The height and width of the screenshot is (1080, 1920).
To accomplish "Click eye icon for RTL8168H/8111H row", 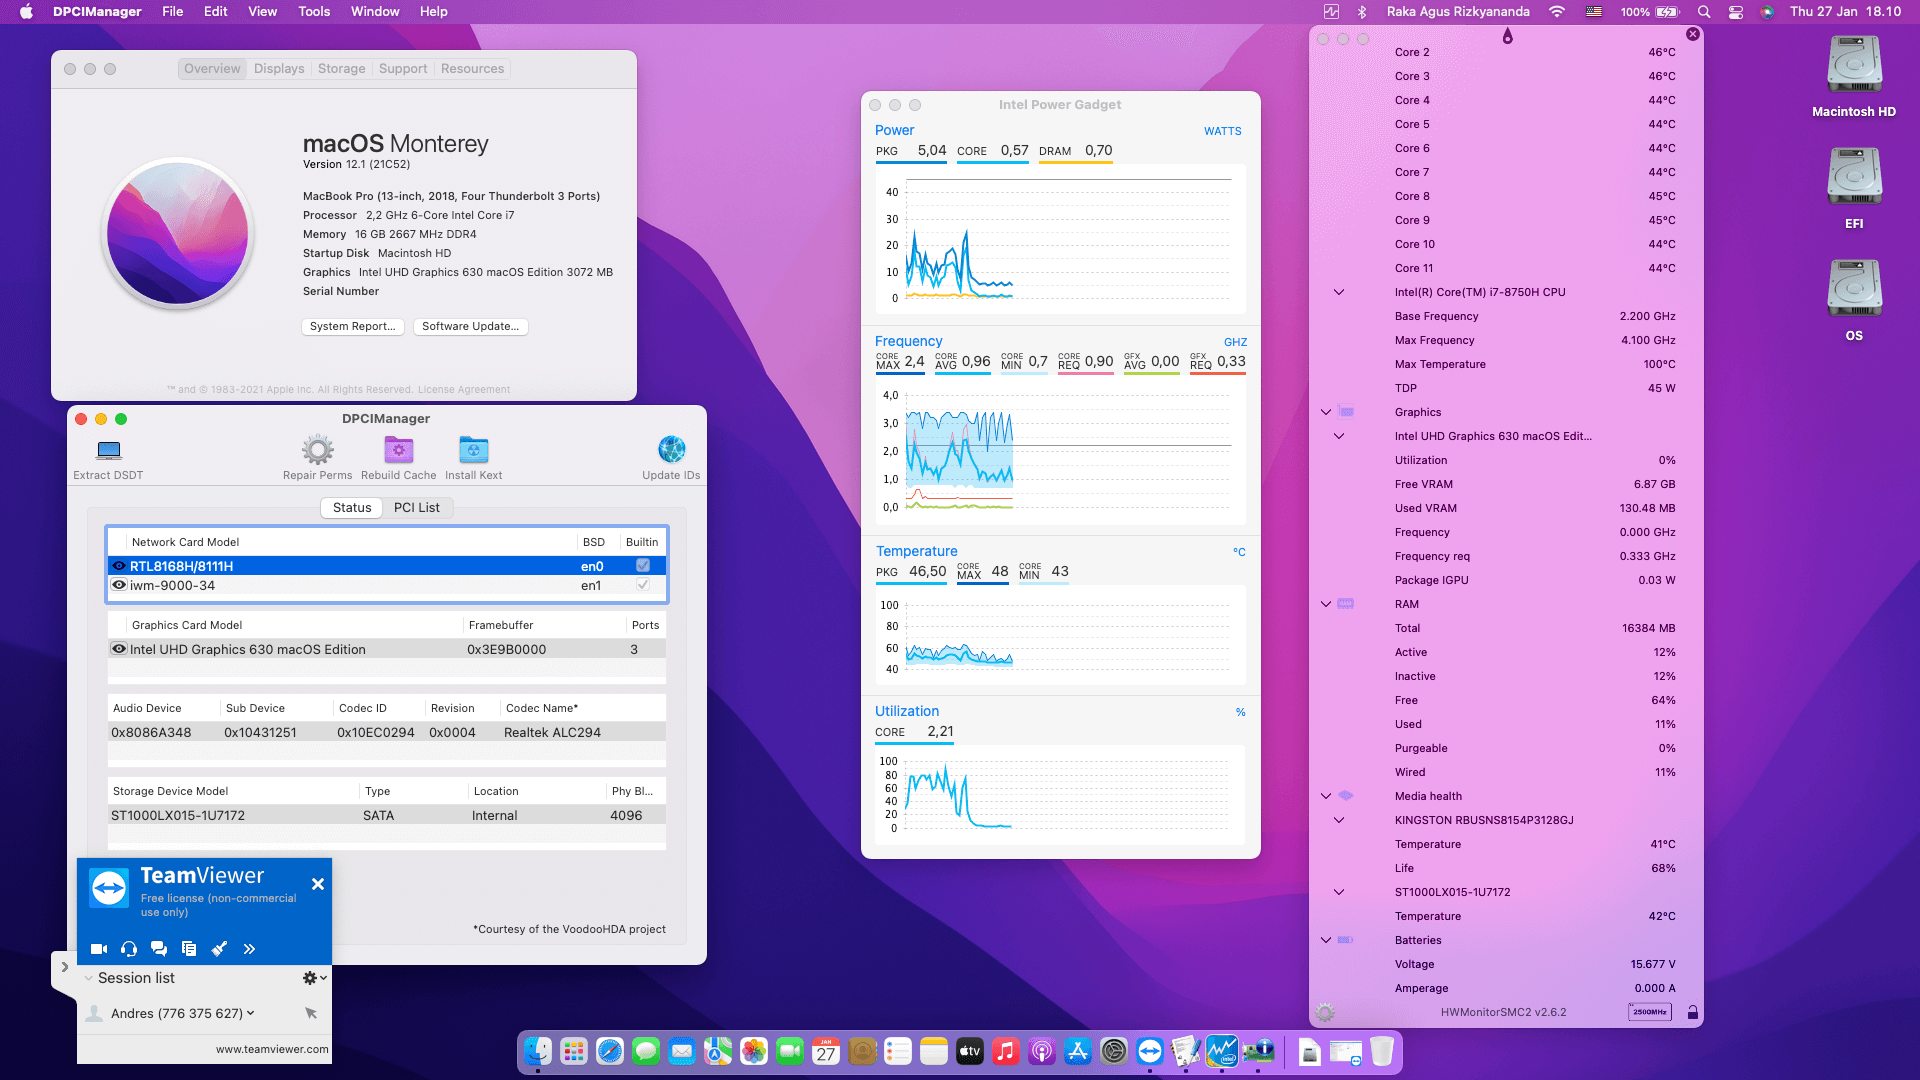I will 119,565.
